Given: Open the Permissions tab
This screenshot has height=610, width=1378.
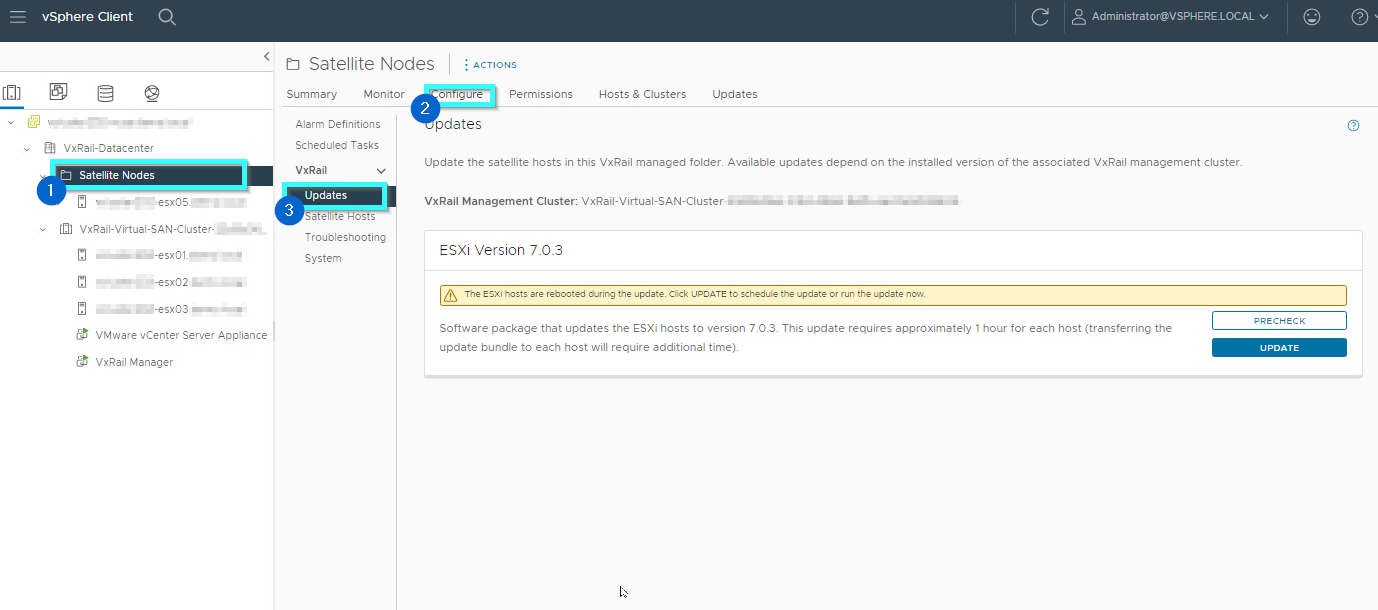Looking at the screenshot, I should [541, 94].
